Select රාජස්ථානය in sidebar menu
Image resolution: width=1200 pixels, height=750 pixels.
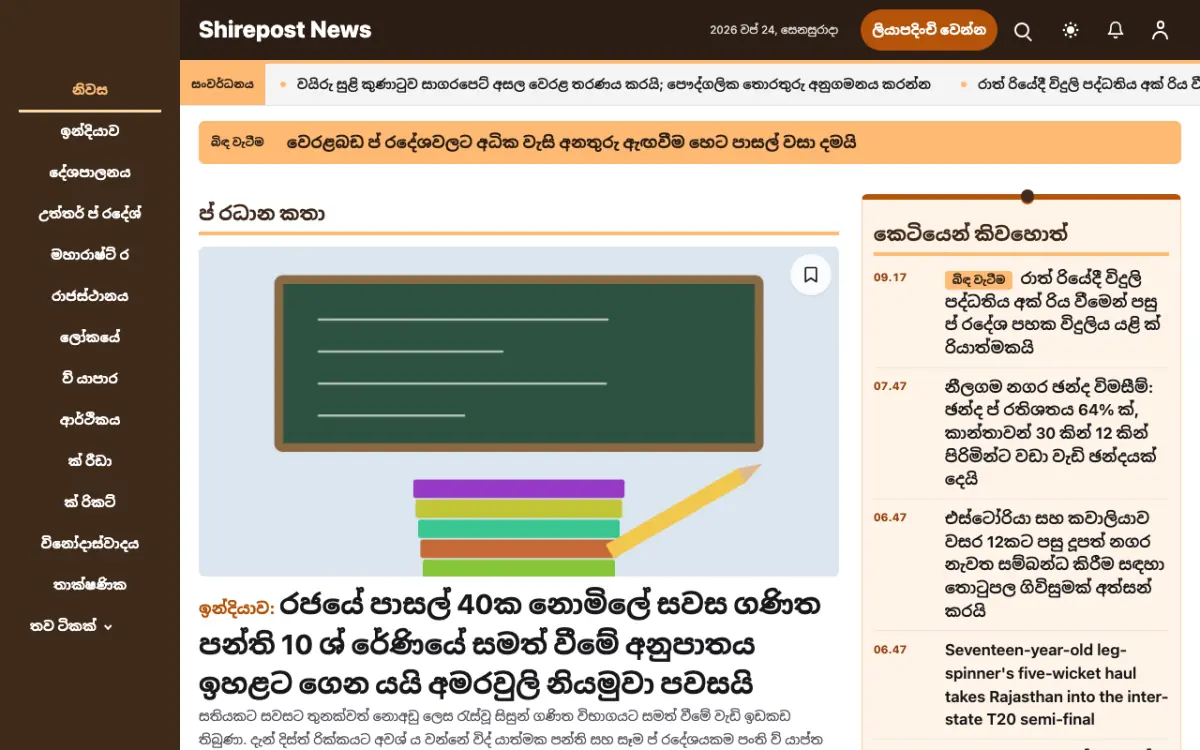tap(90, 296)
